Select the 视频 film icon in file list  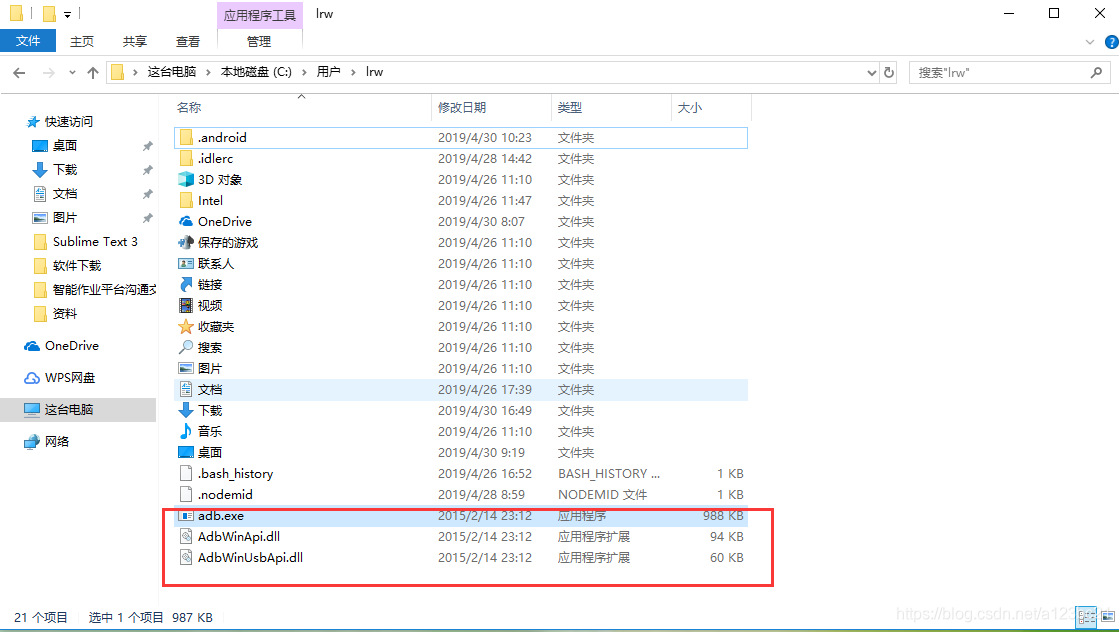pos(186,305)
